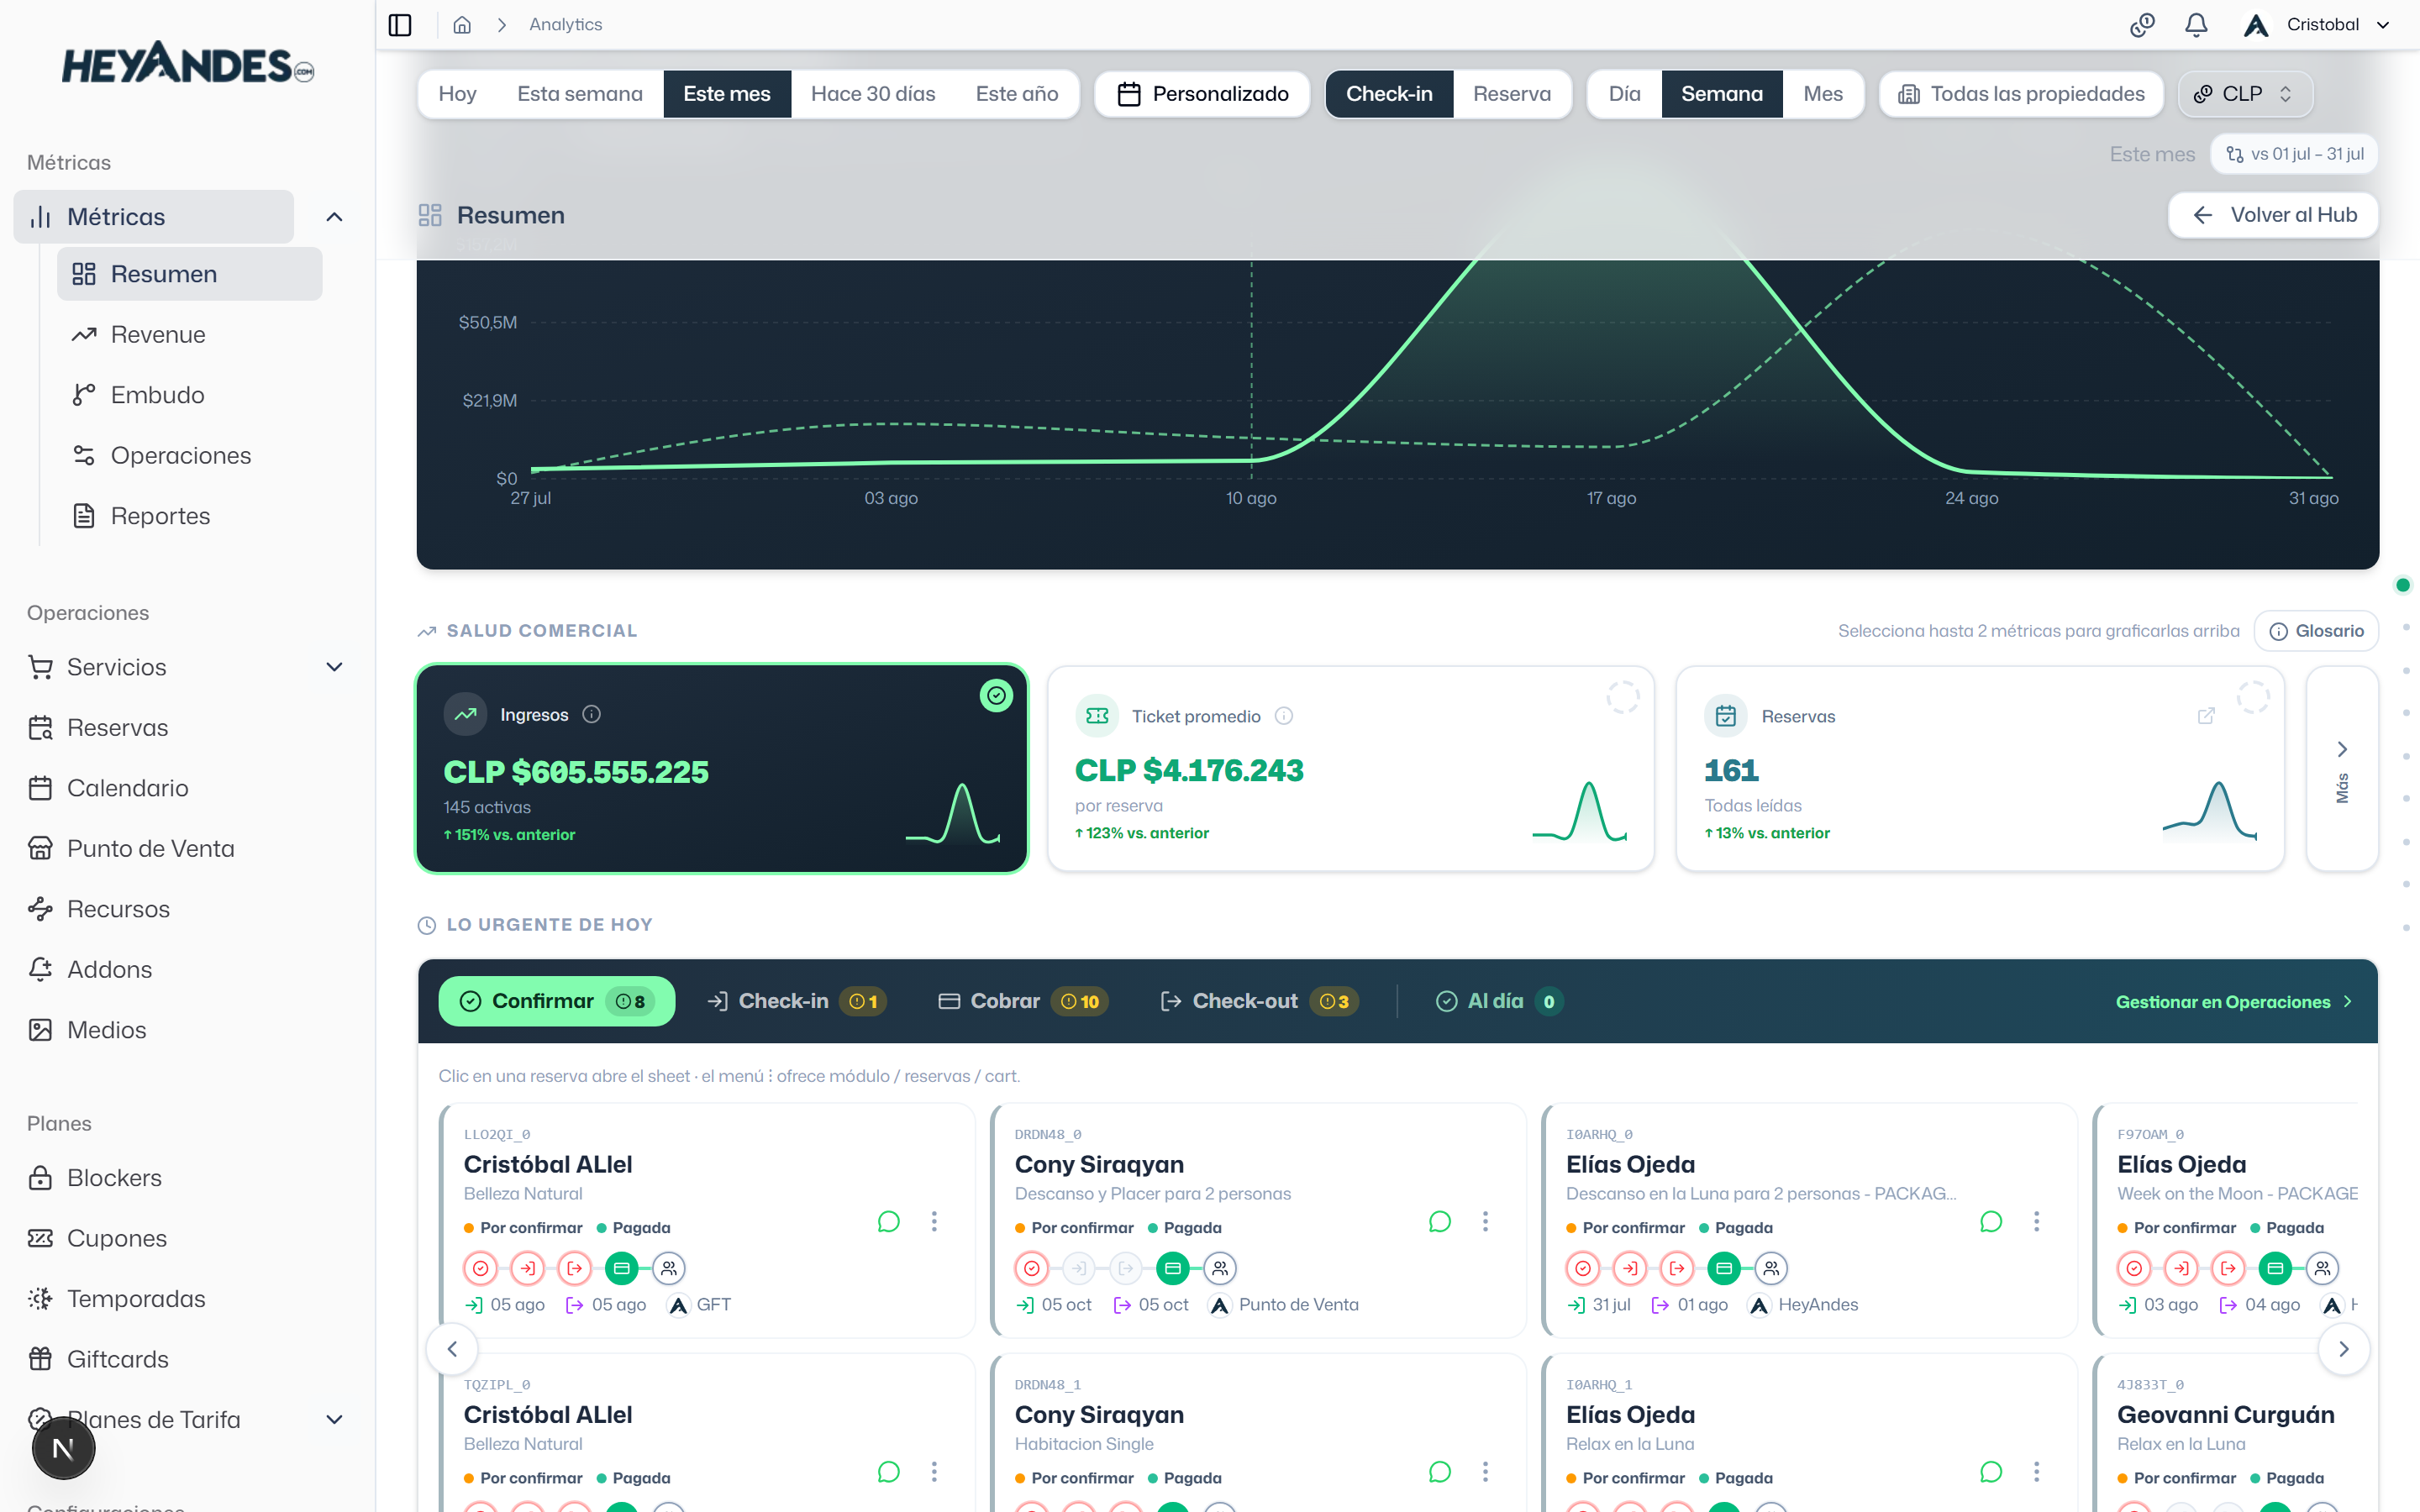The width and height of the screenshot is (2420, 1512).
Task: Click the HeyAndes logo
Action: coord(188,64)
